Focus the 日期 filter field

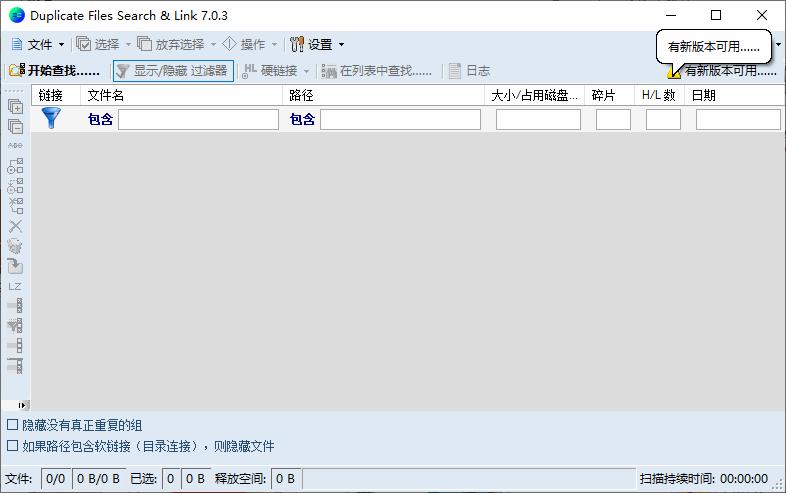tap(738, 120)
